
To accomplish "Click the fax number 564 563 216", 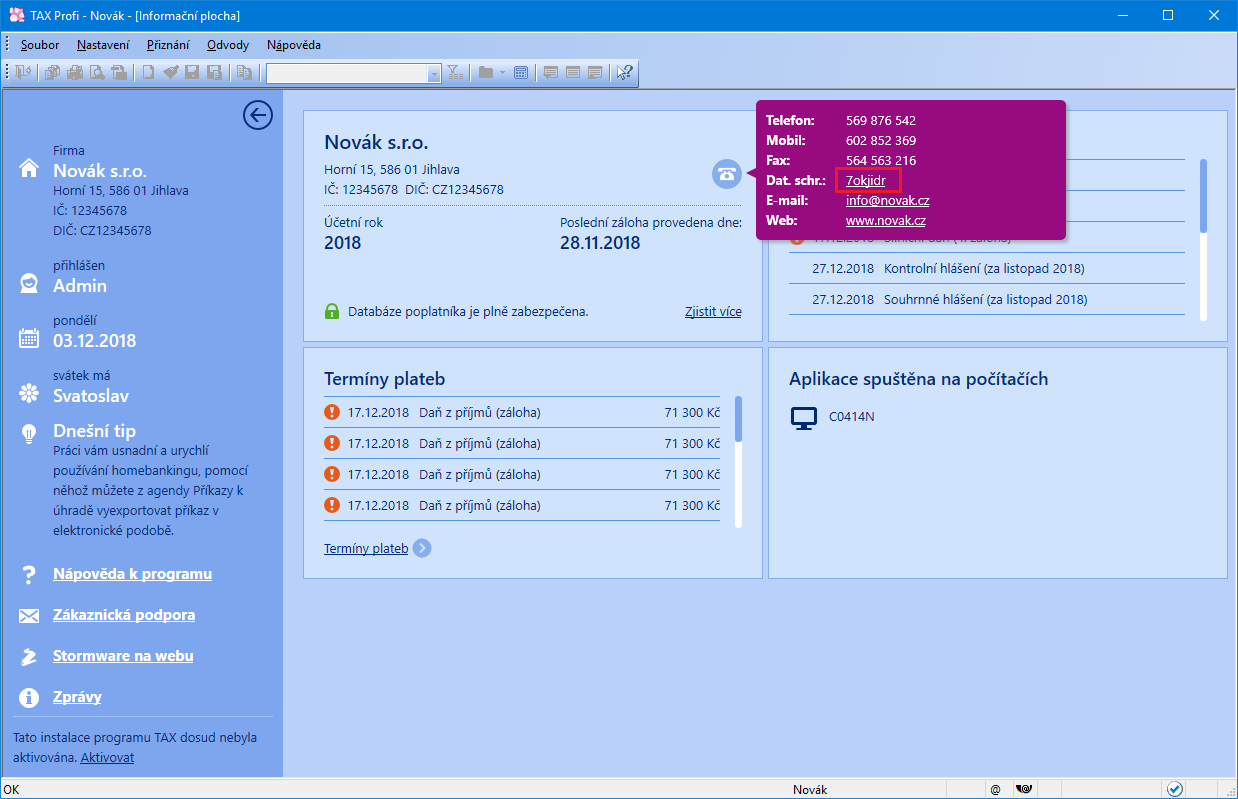I will pos(881,160).
